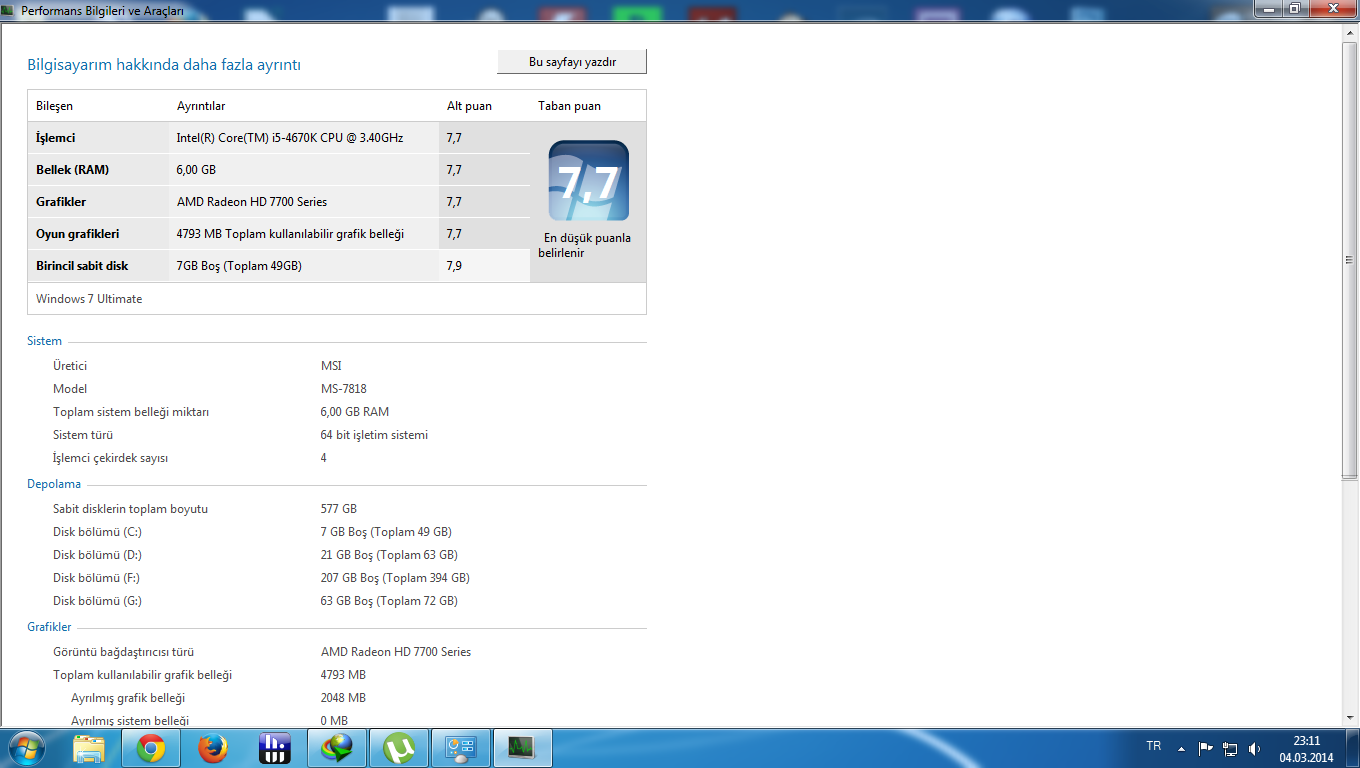Click the İşlemci çekirdek sayısı label

point(110,458)
